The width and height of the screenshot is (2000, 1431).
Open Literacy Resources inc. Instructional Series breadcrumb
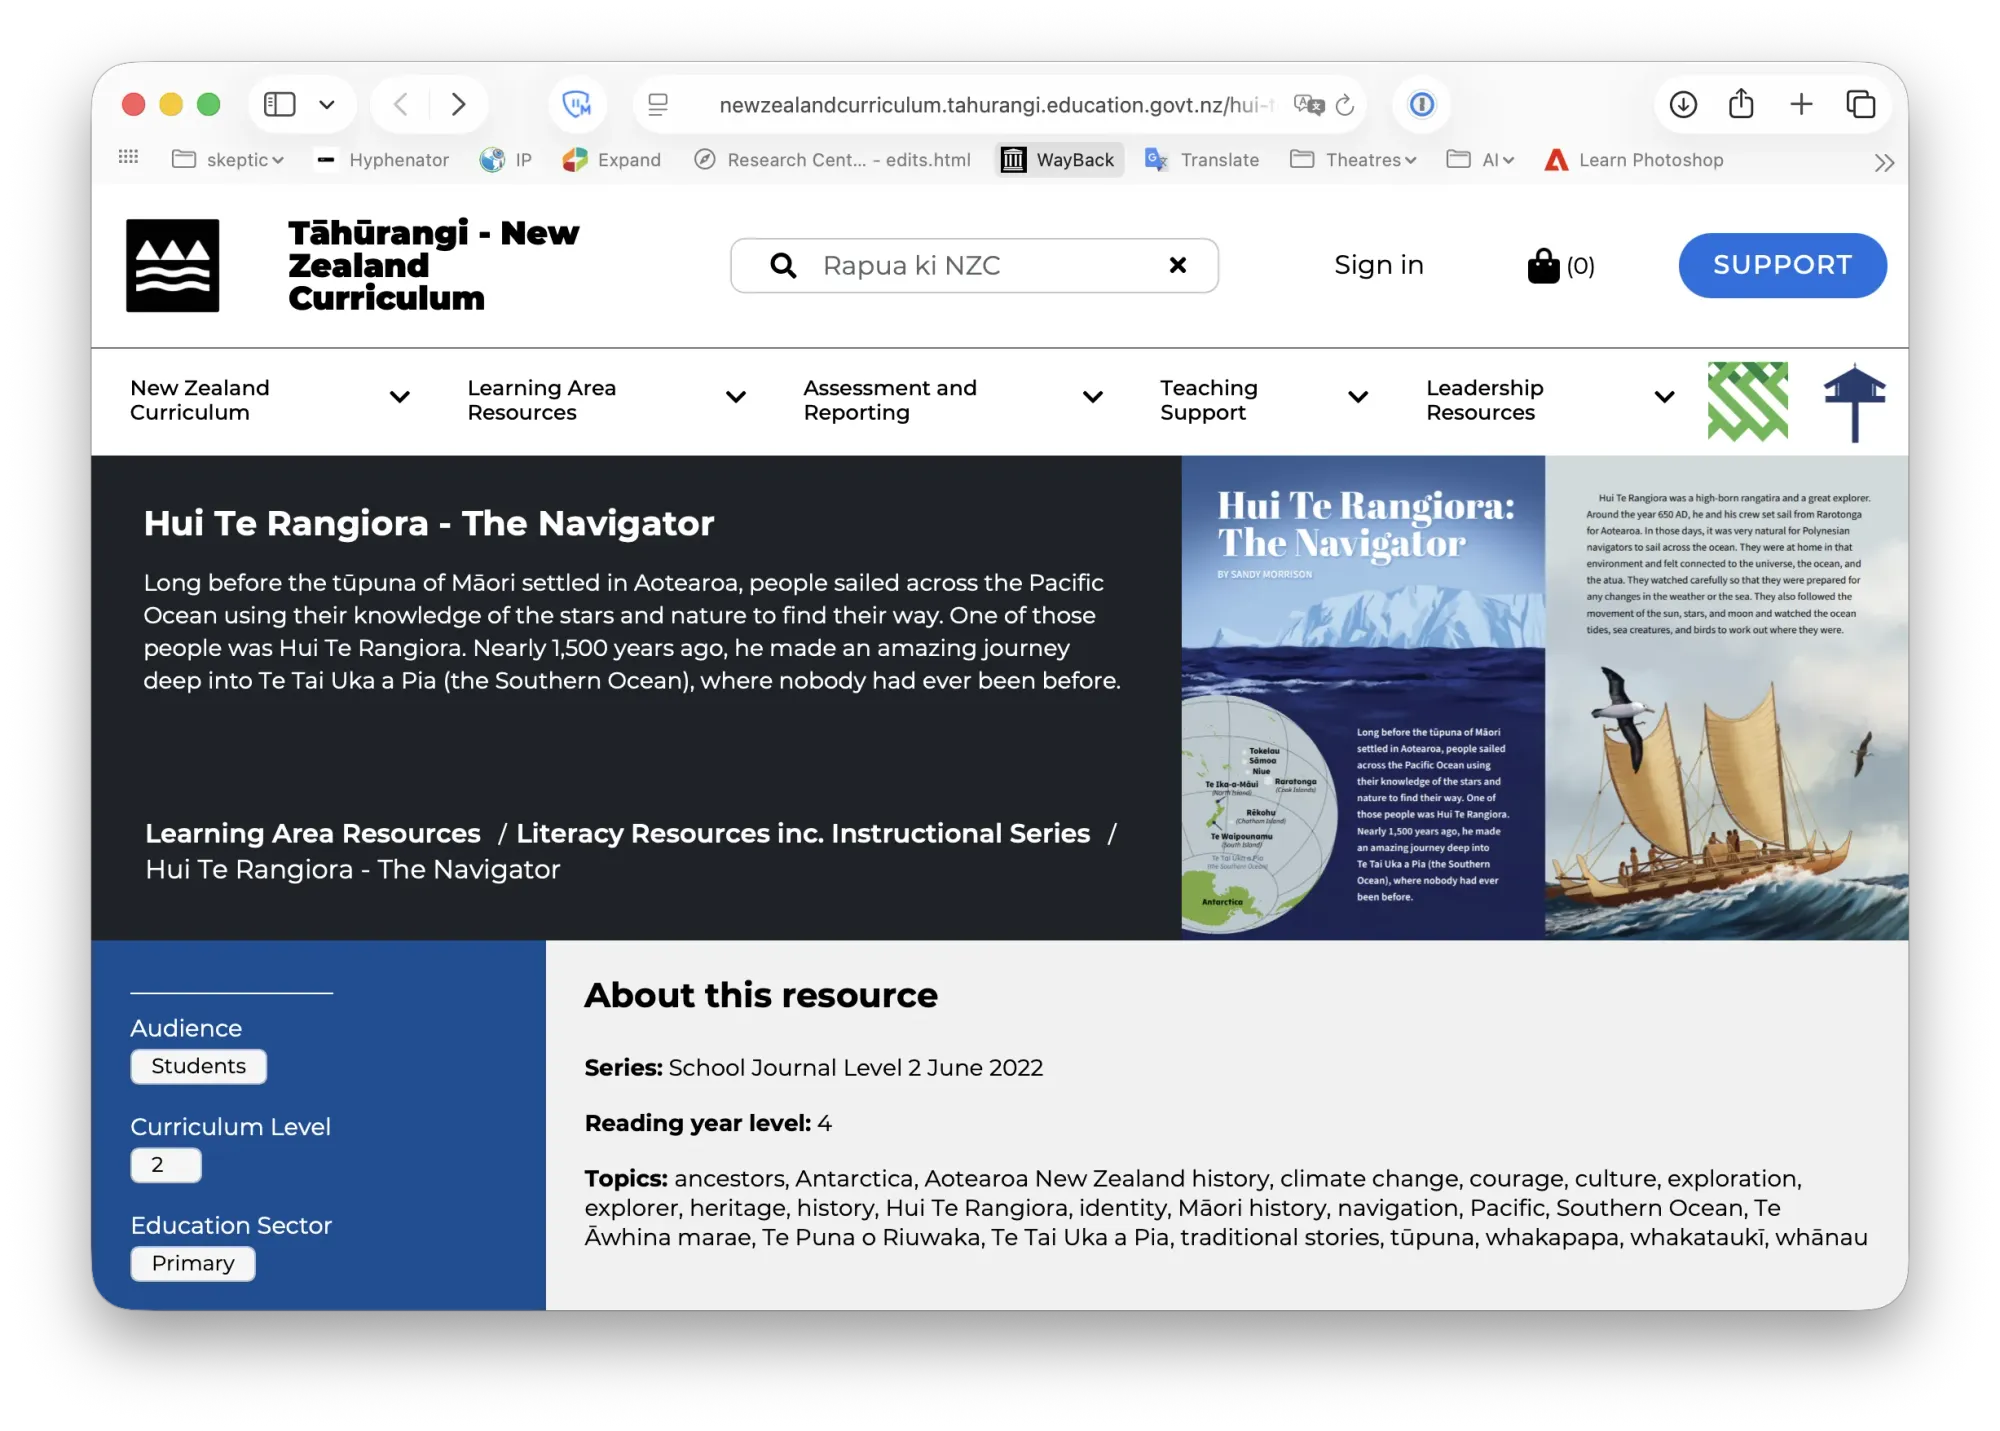click(x=803, y=833)
